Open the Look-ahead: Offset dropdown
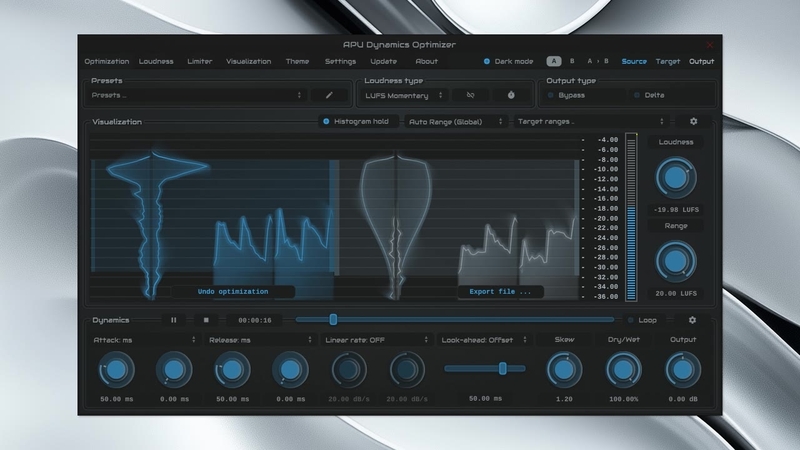The width and height of the screenshot is (800, 450). [484, 340]
